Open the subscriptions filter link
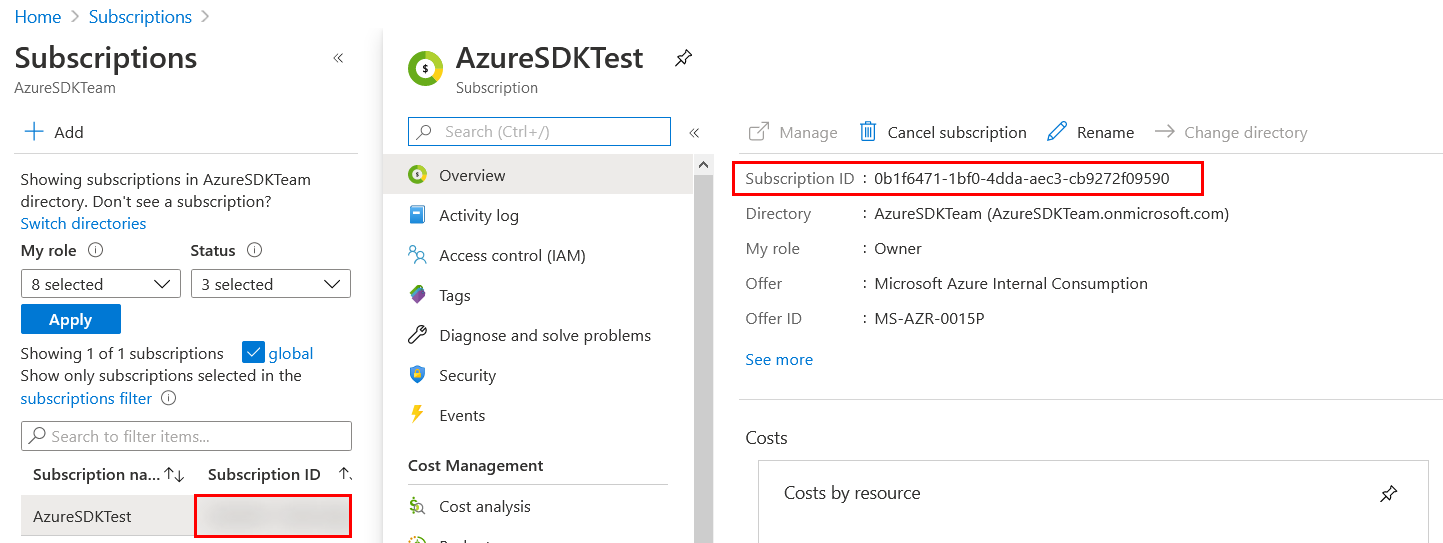 point(86,398)
